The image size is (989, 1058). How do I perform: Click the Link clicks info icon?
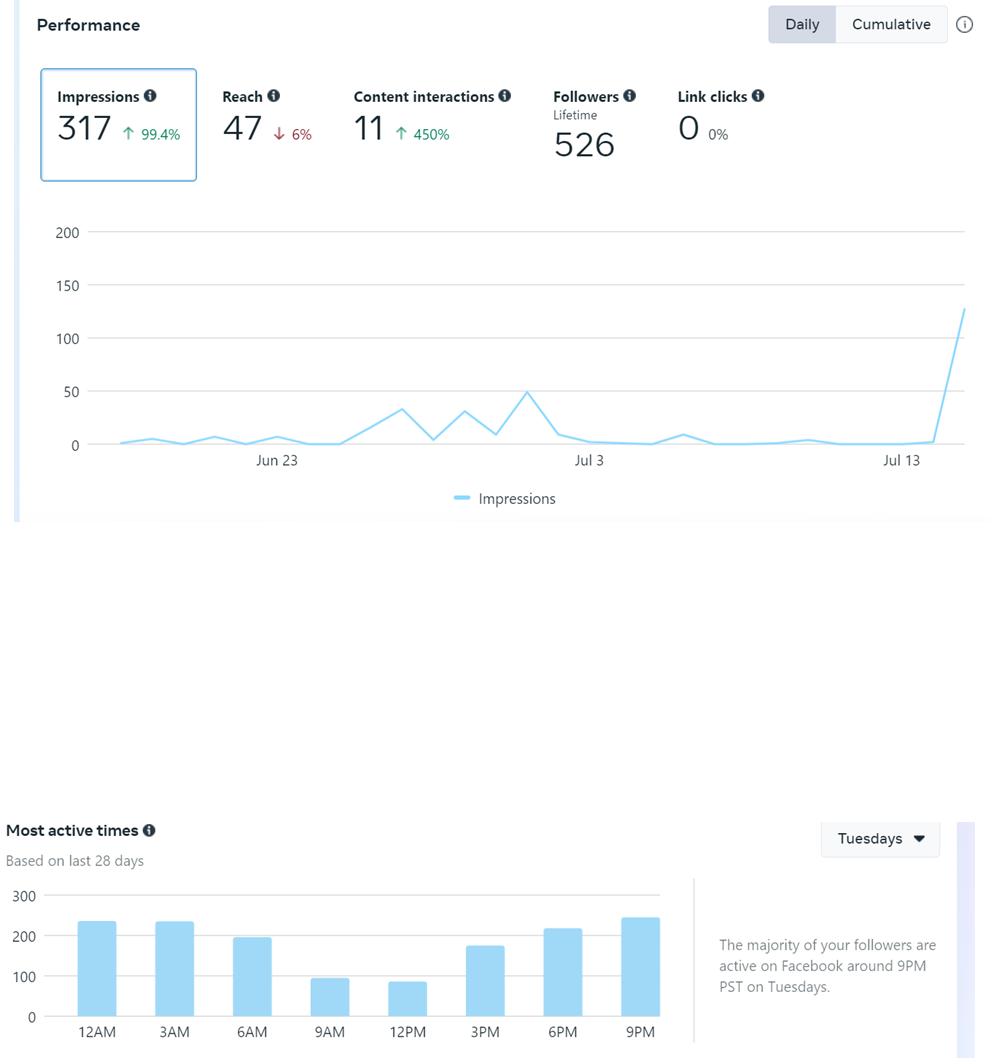point(758,96)
